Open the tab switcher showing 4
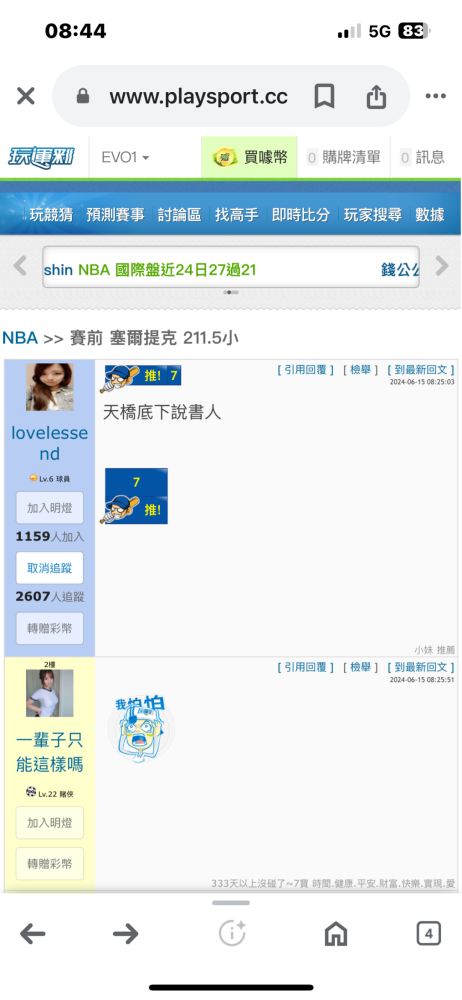The width and height of the screenshot is (462, 1000). click(x=429, y=934)
